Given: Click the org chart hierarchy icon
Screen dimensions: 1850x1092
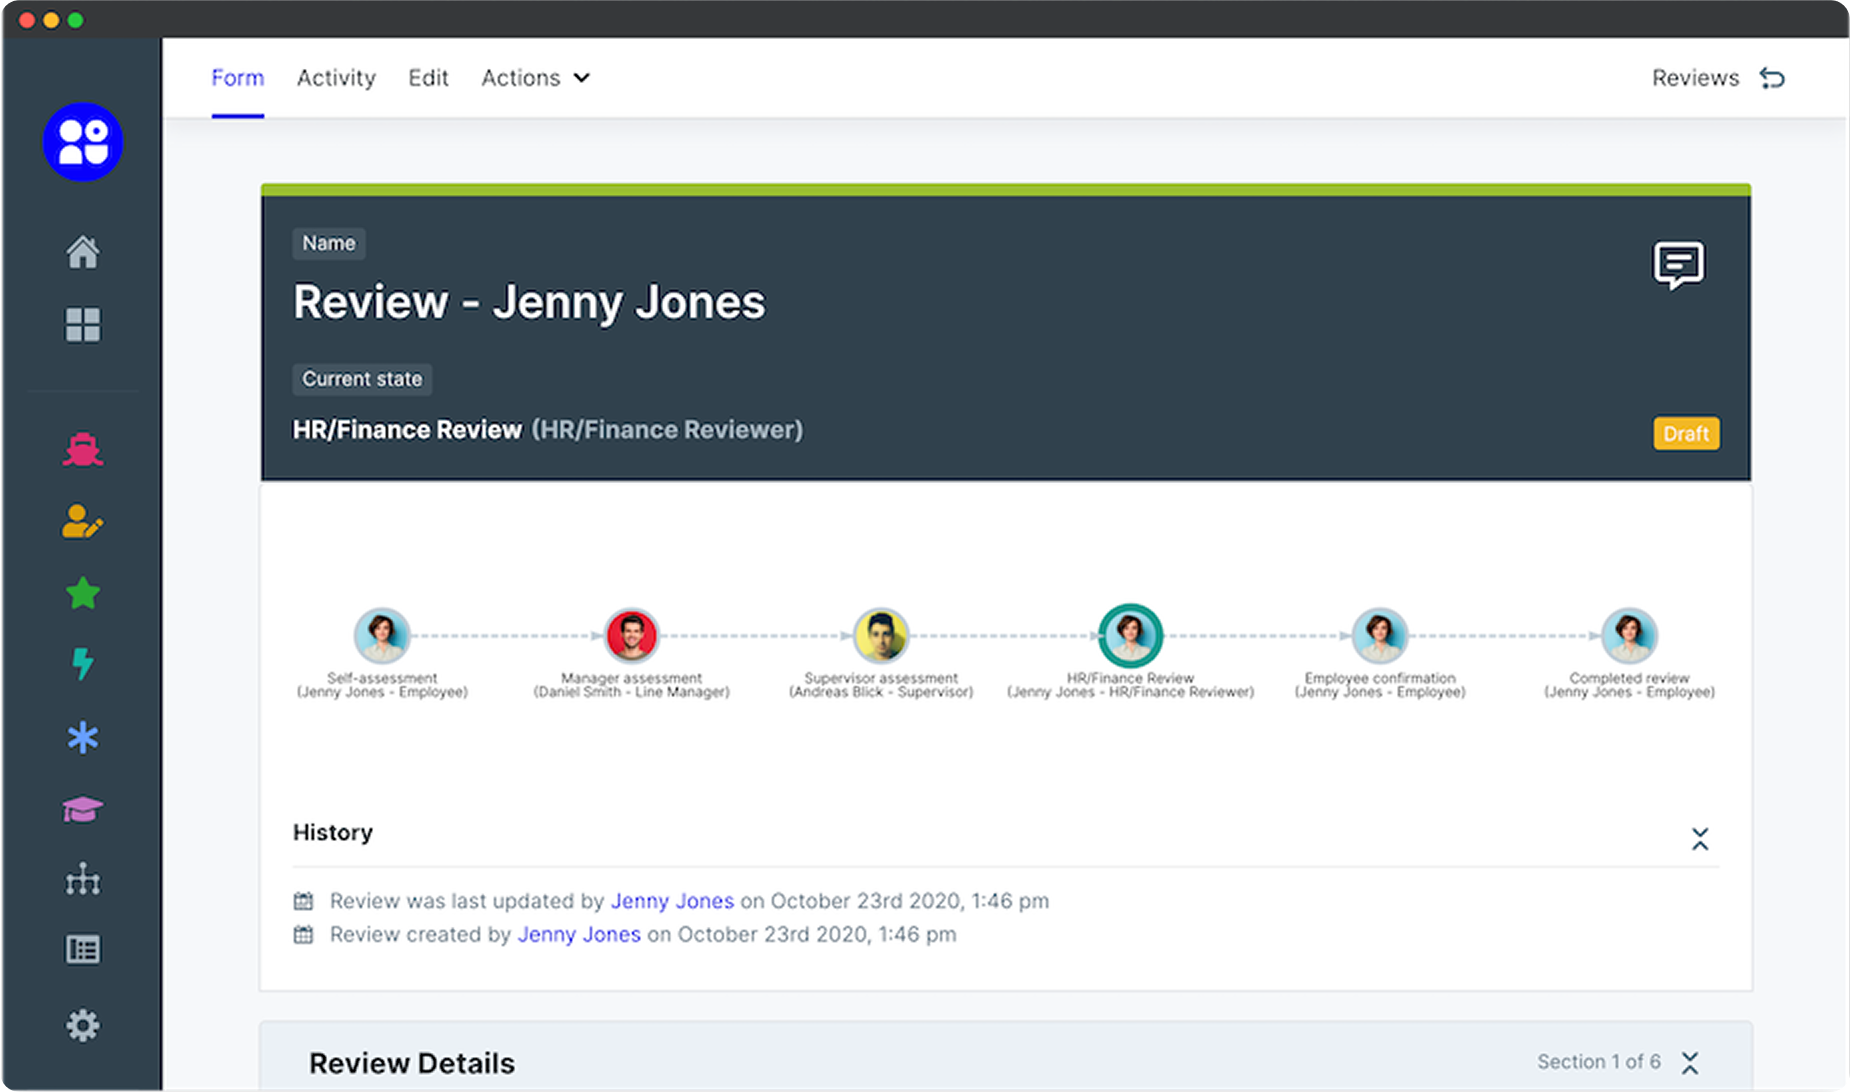Looking at the screenshot, I should click(83, 880).
